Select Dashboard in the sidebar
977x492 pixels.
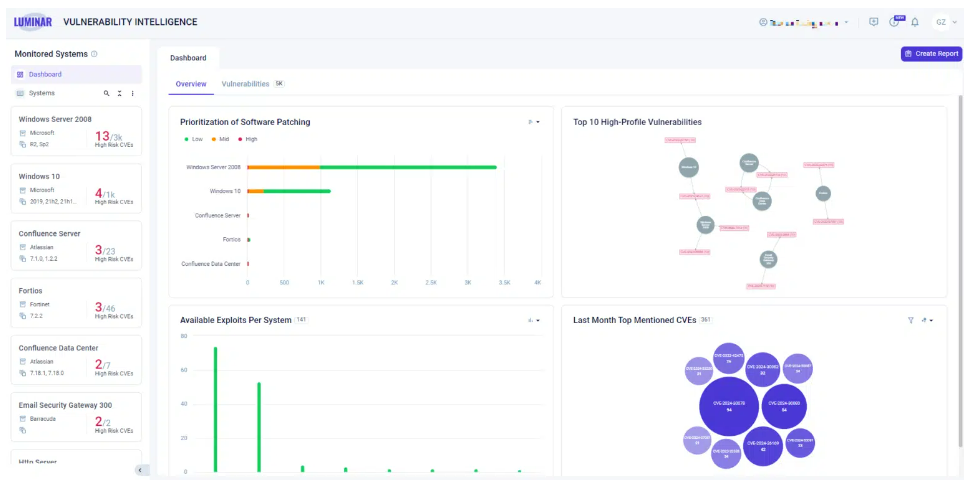coord(77,74)
